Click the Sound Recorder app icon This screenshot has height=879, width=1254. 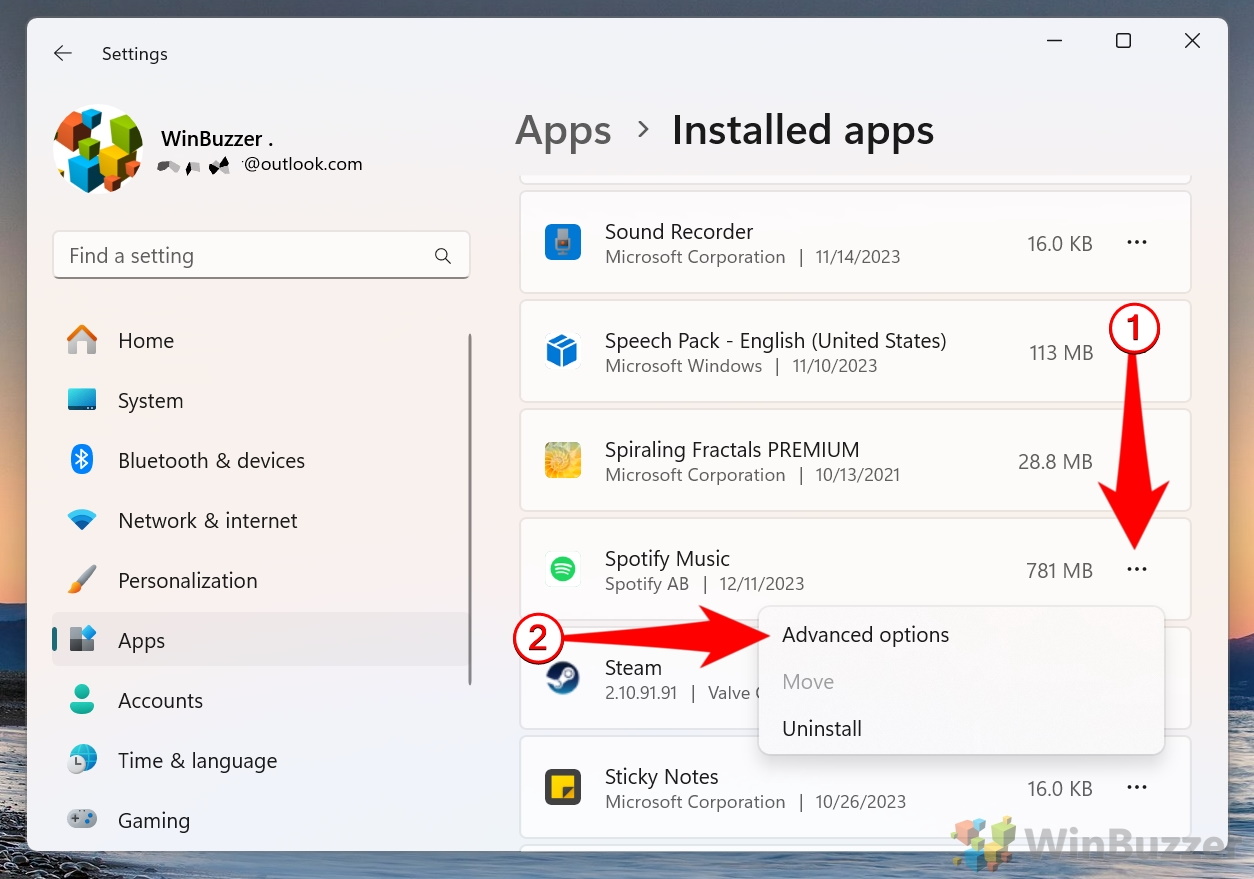click(x=563, y=243)
